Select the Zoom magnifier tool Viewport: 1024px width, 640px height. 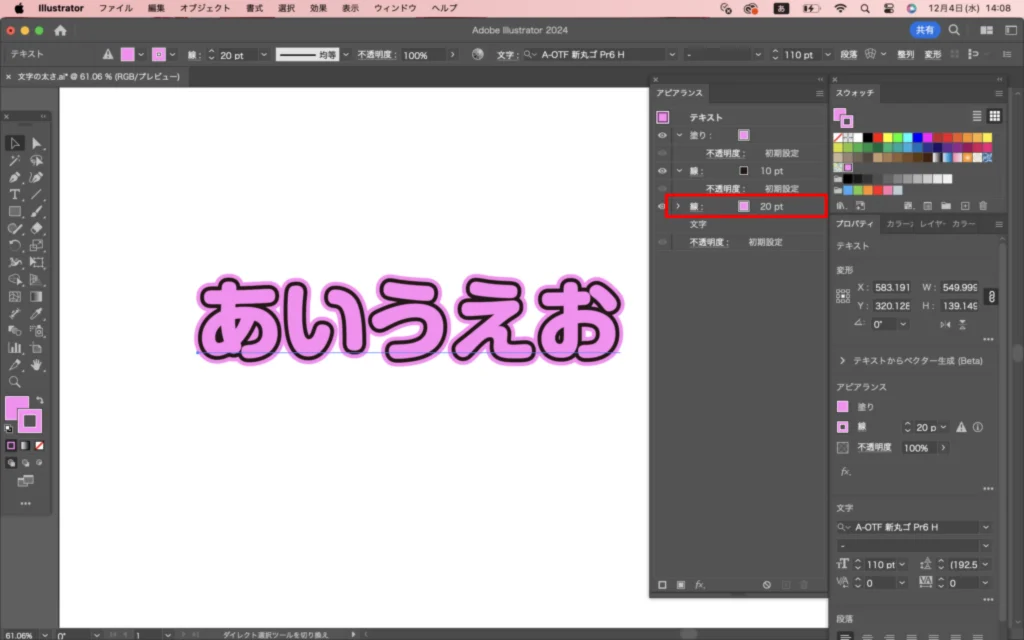point(15,382)
